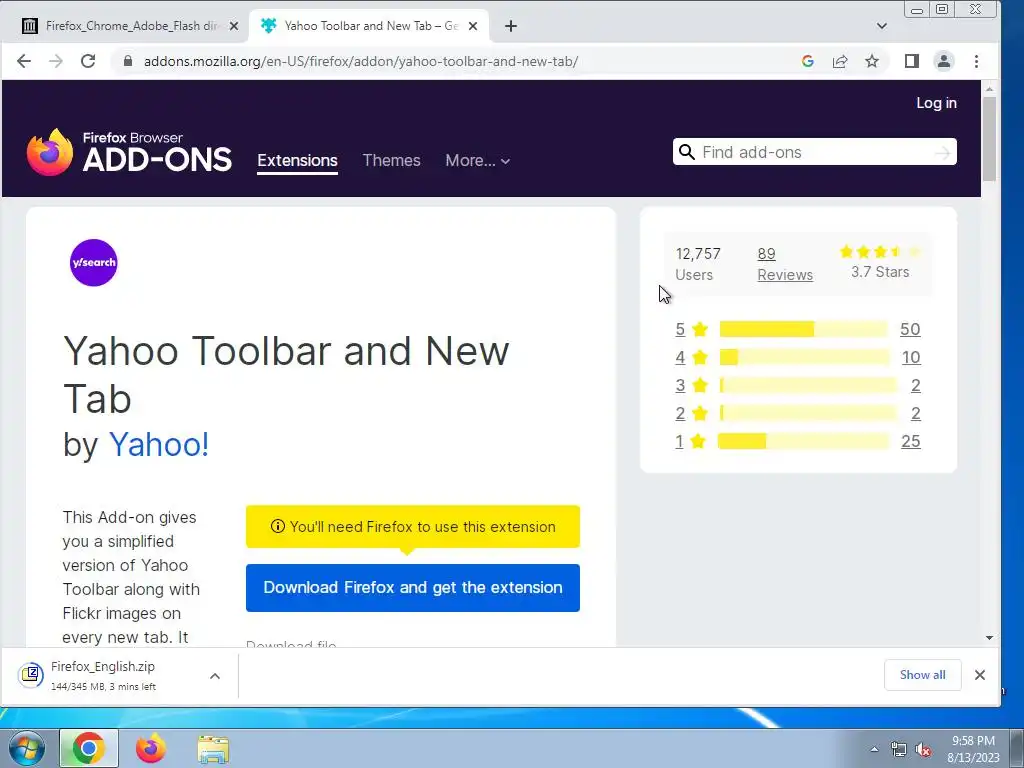Open the Themes section
The image size is (1024, 768).
point(391,161)
